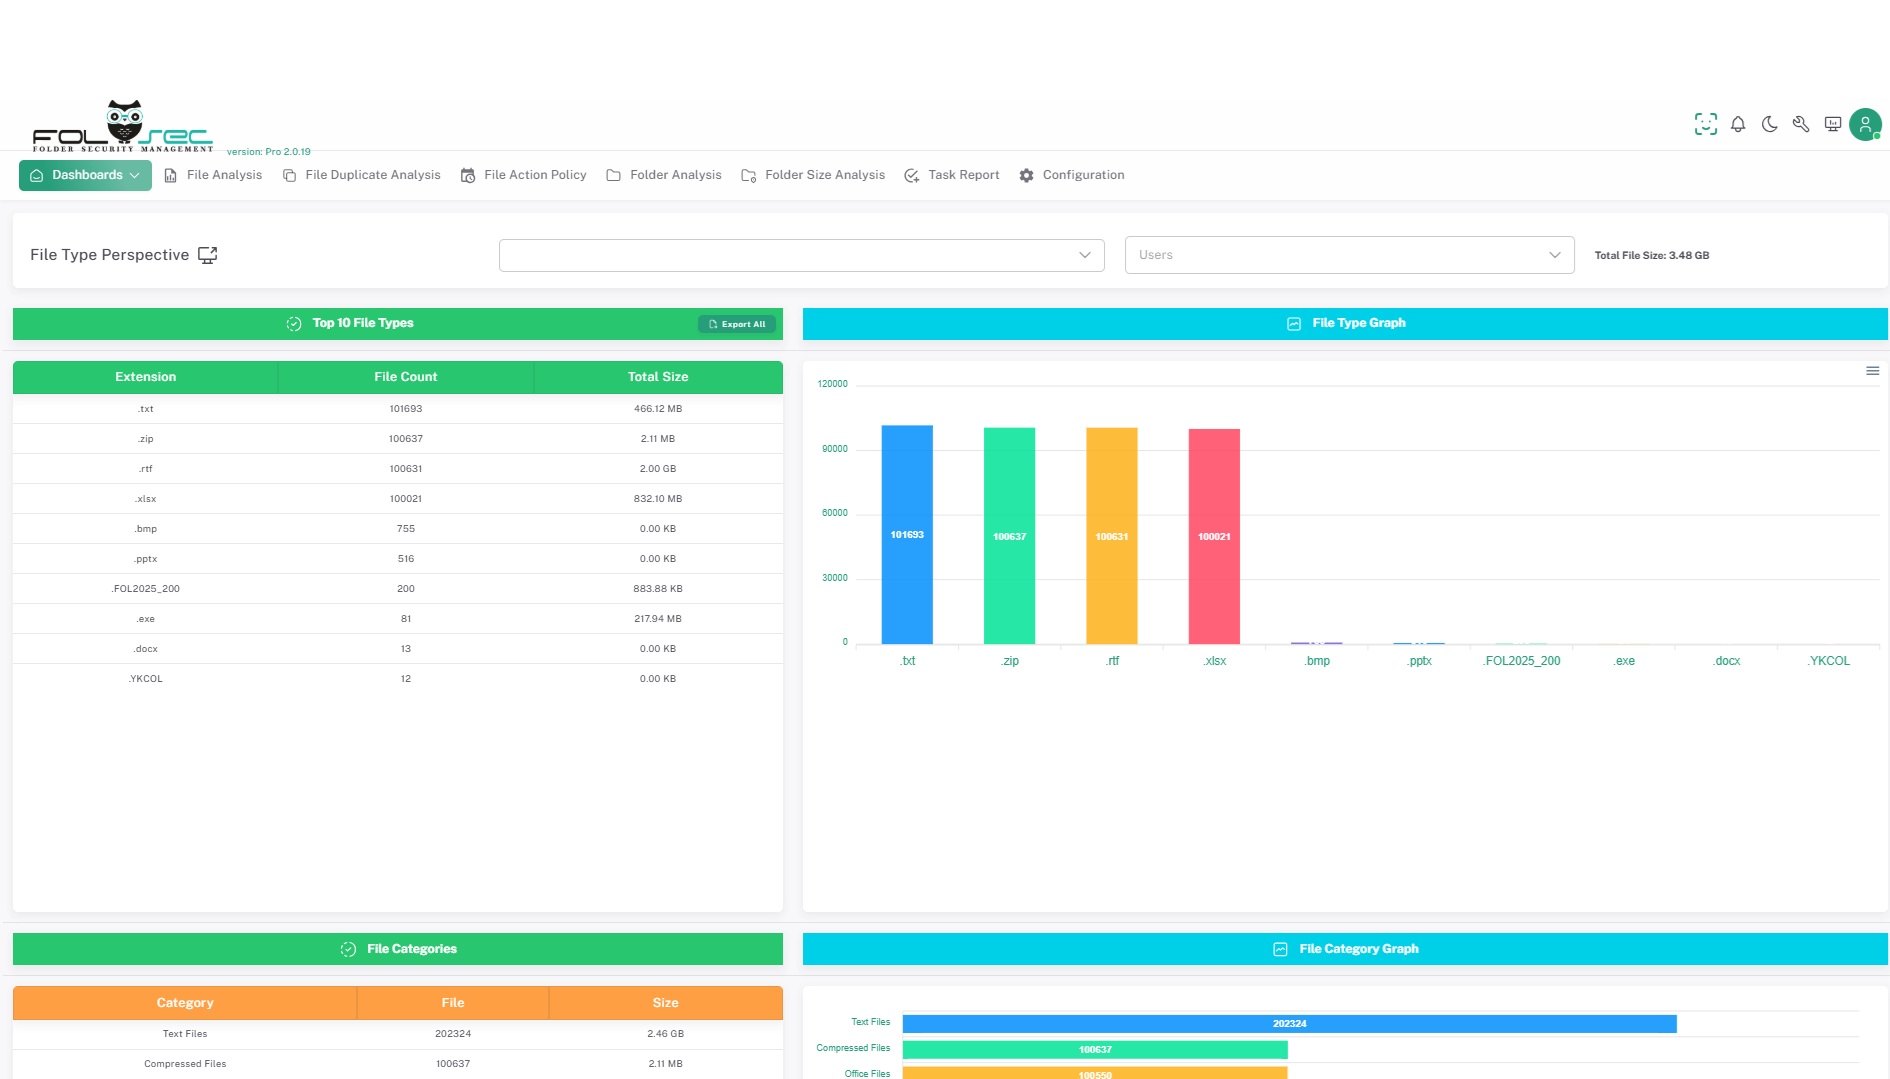Toggle dark mode with moon icon

coord(1769,124)
